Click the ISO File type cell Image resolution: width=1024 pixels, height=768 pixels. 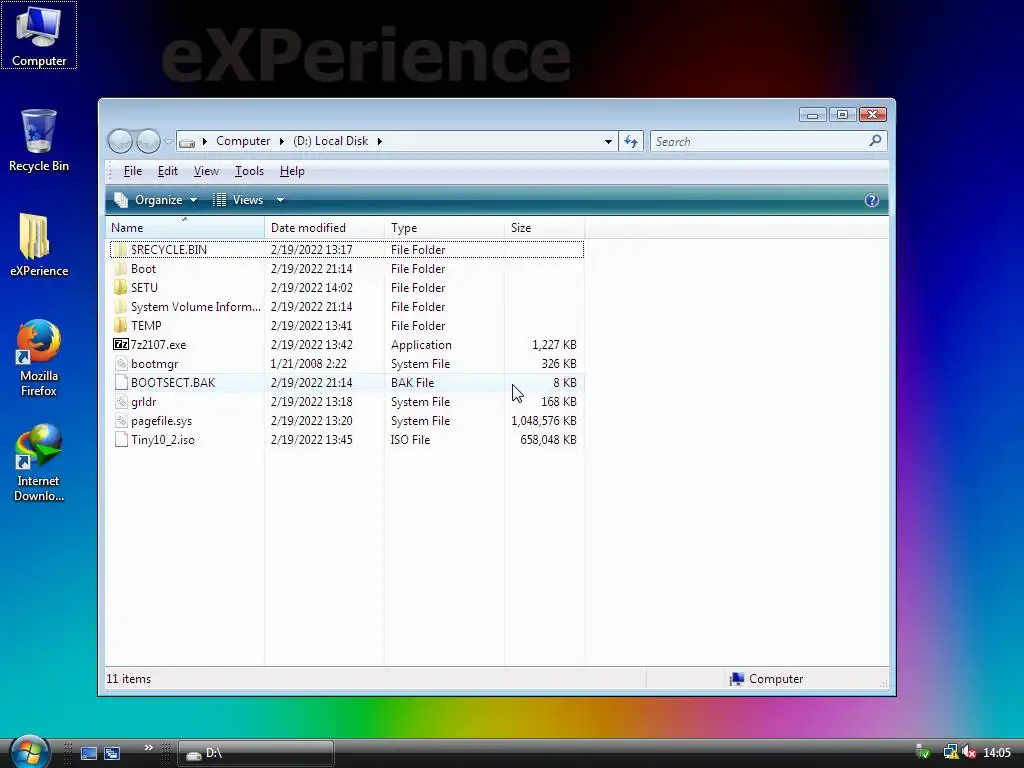pos(410,440)
